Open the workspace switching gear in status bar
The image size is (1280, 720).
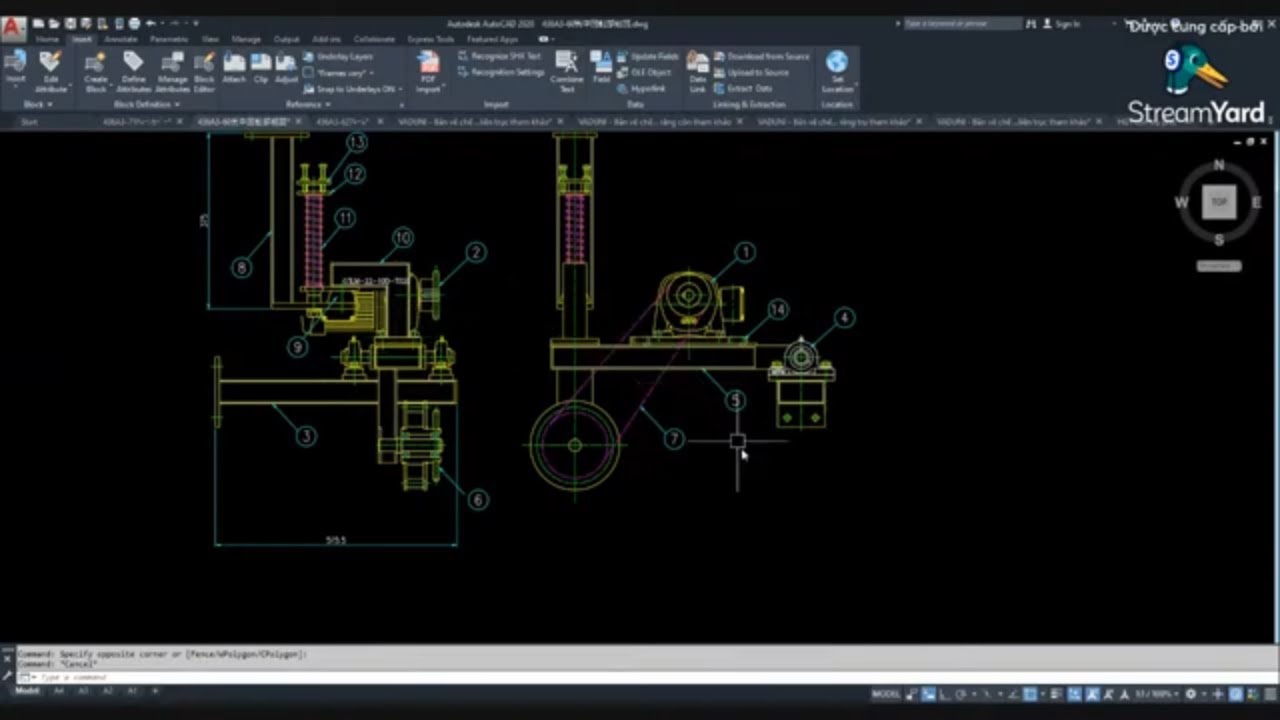pyautogui.click(x=1191, y=694)
